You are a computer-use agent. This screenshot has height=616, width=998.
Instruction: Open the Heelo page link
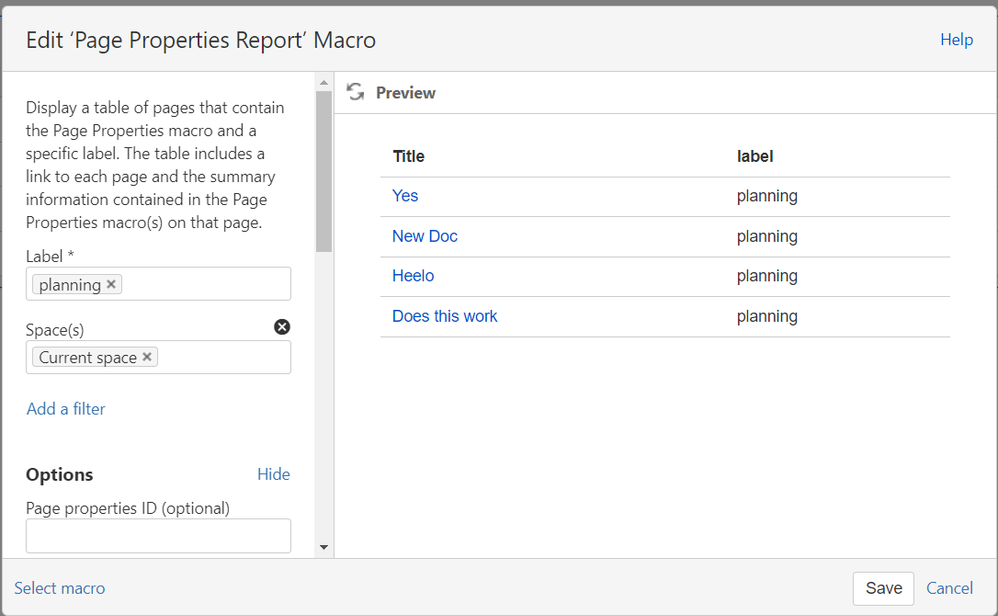[413, 276]
